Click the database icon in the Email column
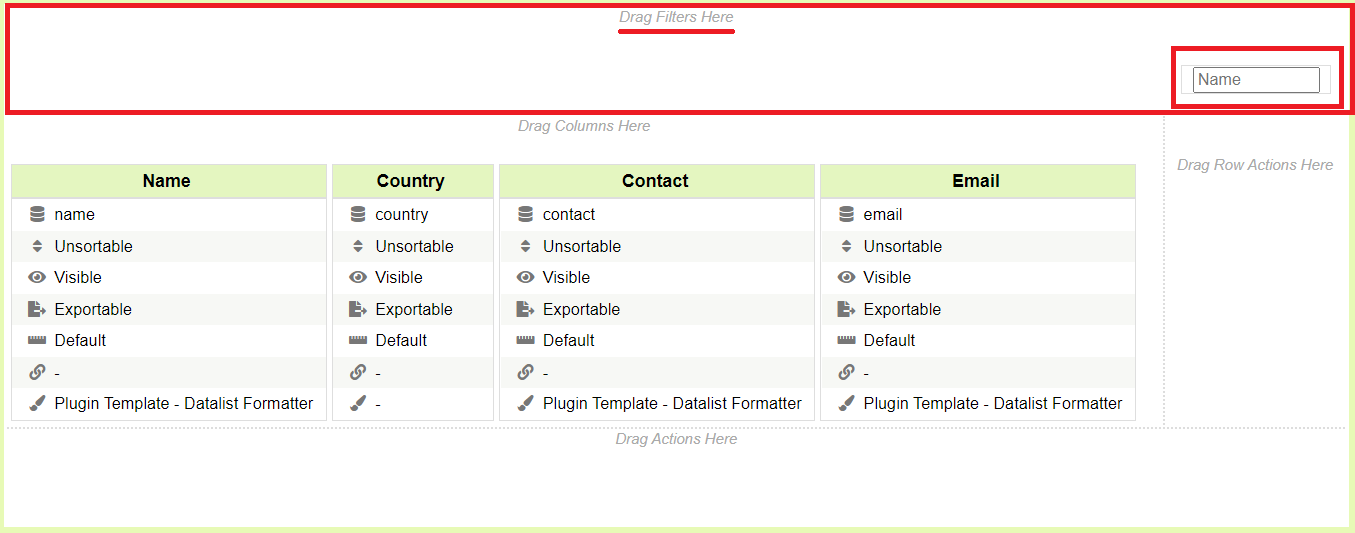1355x533 pixels. (x=847, y=214)
